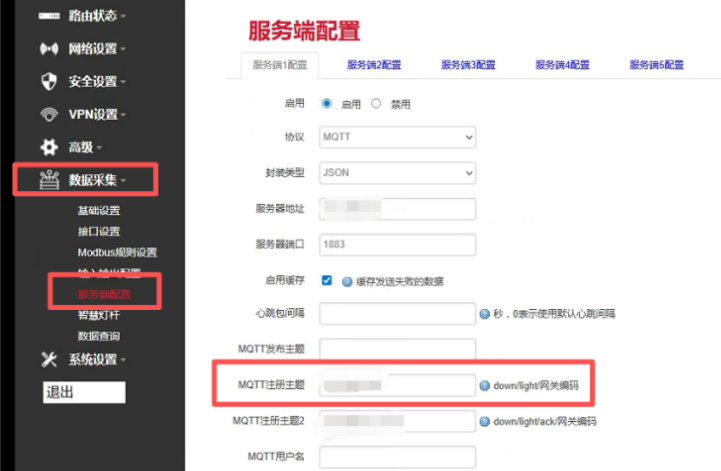Click the security settings shield icon
The image size is (721, 471).
pyautogui.click(x=49, y=81)
